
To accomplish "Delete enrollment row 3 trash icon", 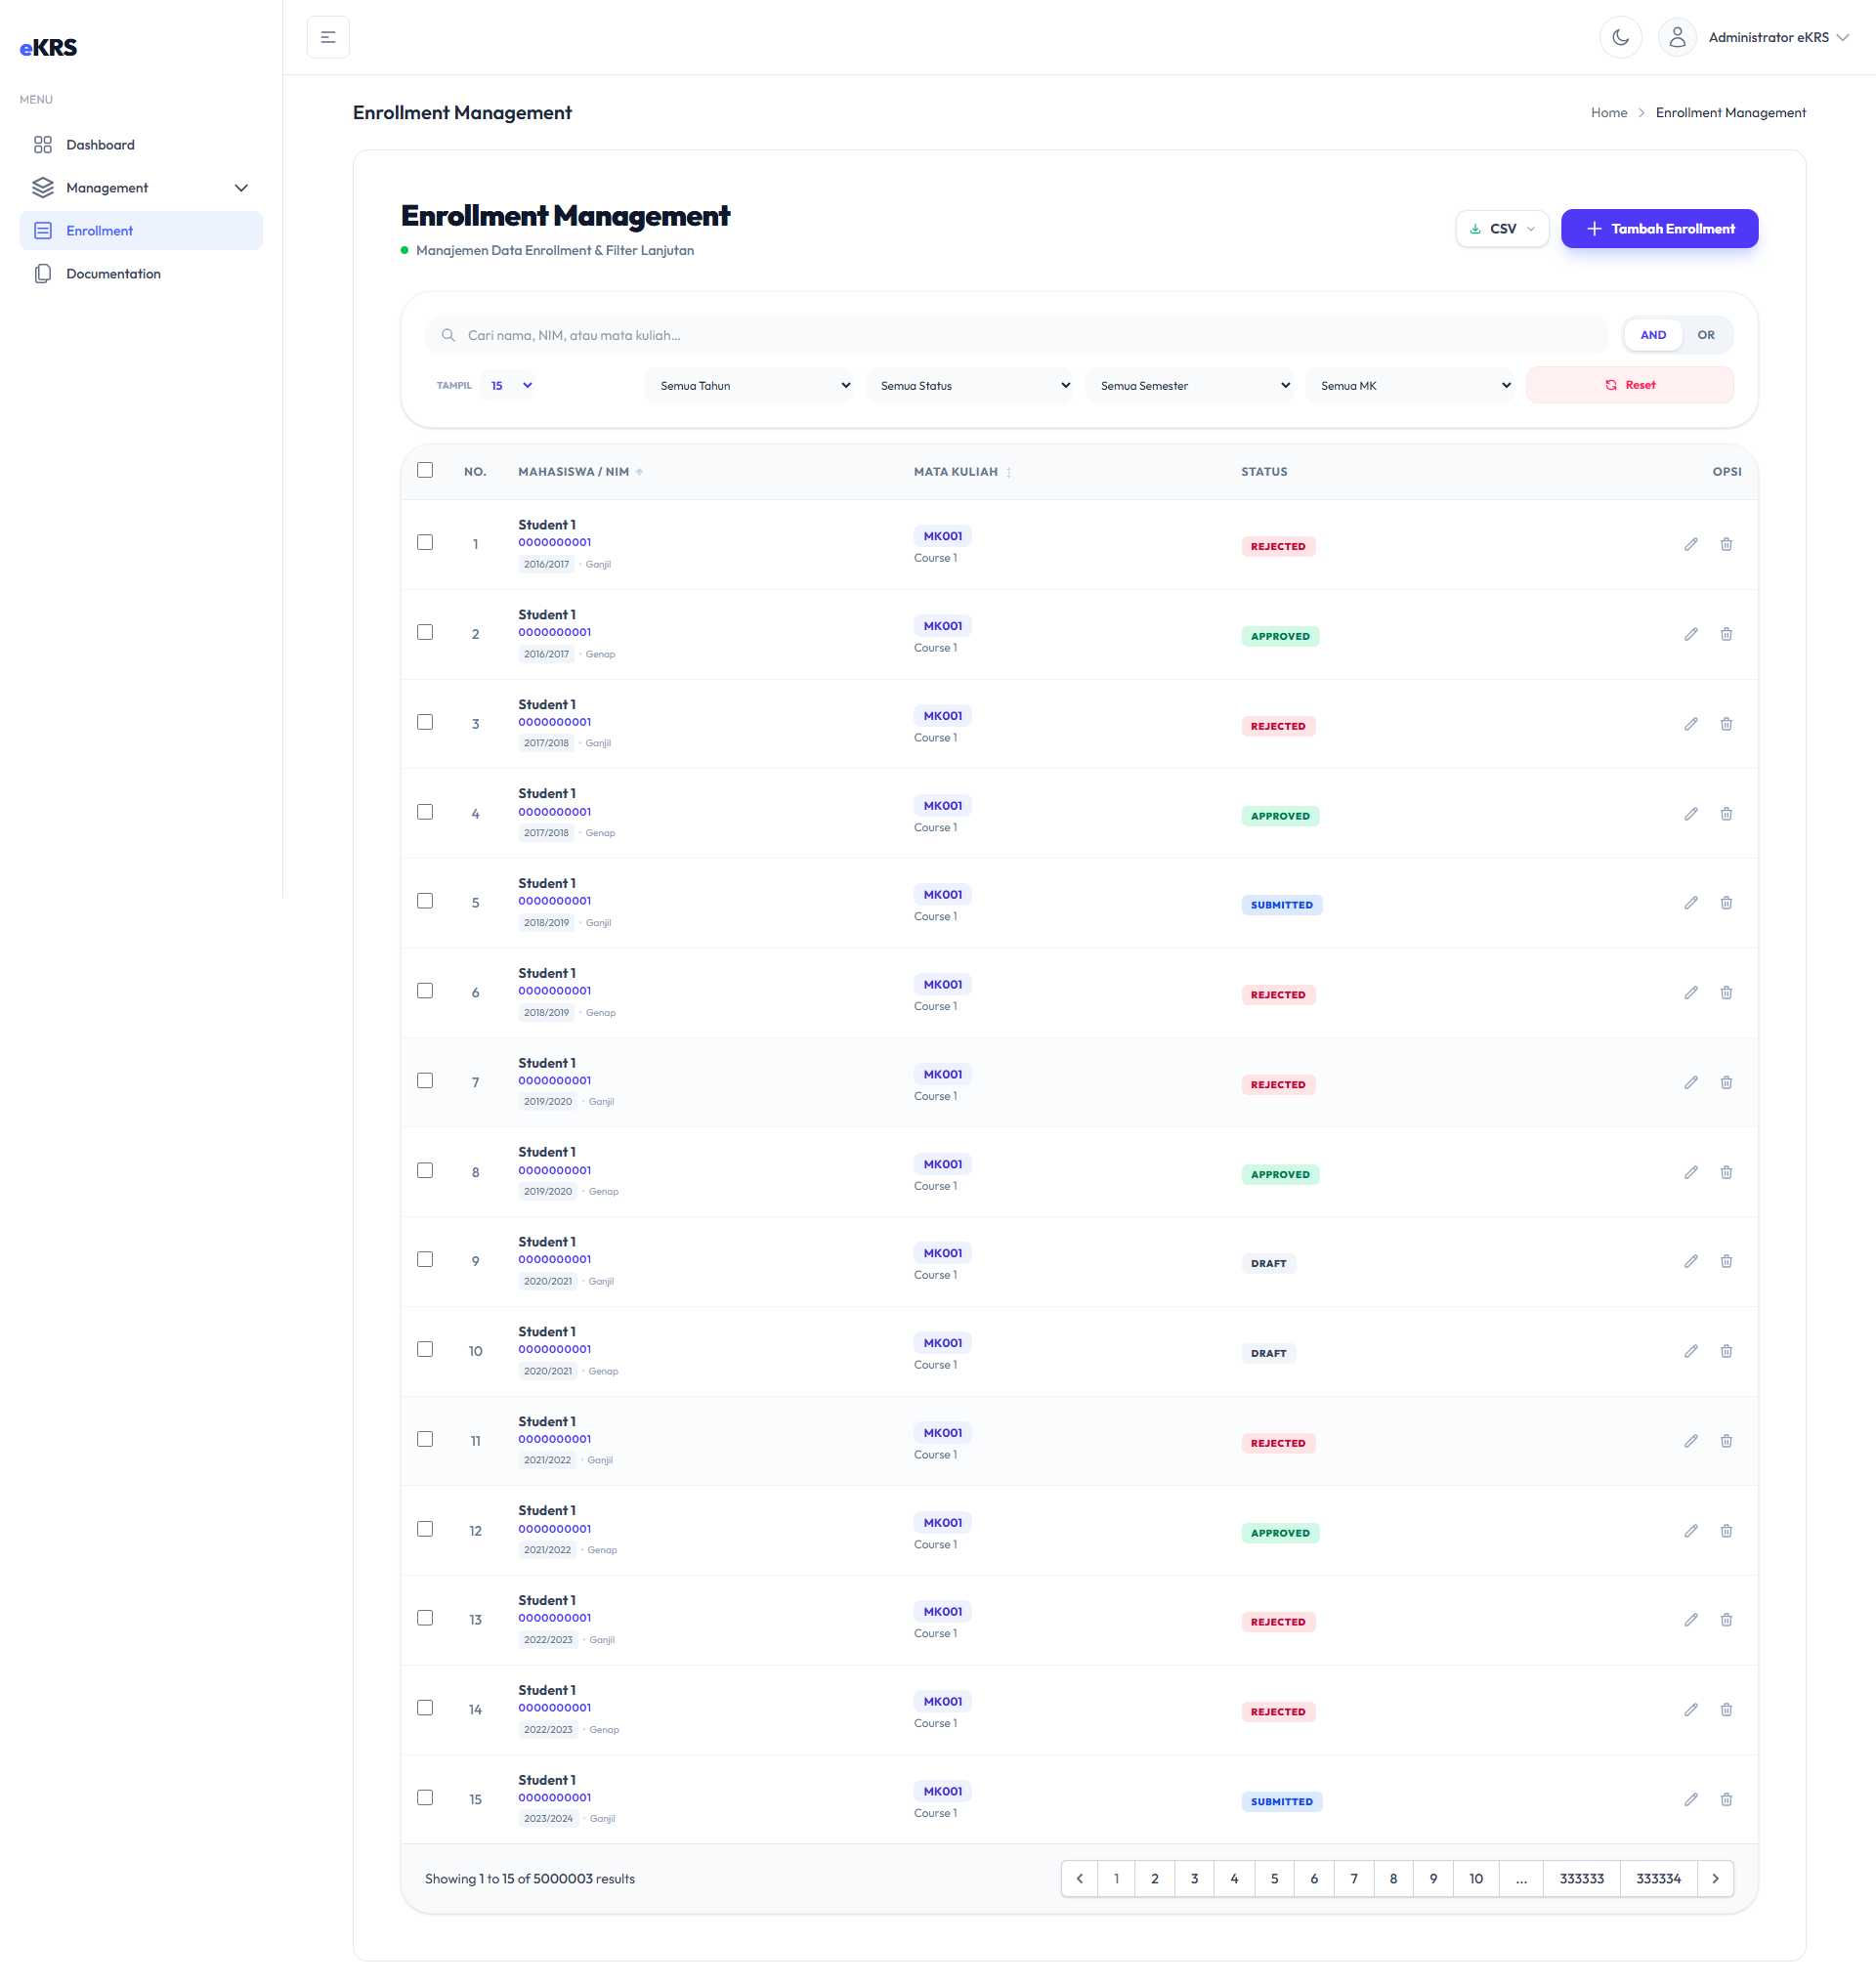I will [1726, 724].
